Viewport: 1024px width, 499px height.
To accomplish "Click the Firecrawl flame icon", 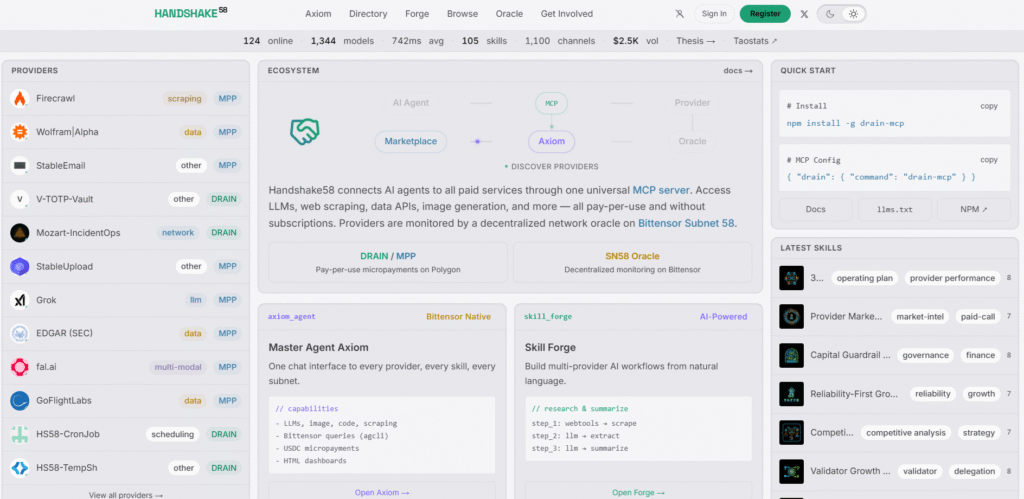I will click(19, 99).
